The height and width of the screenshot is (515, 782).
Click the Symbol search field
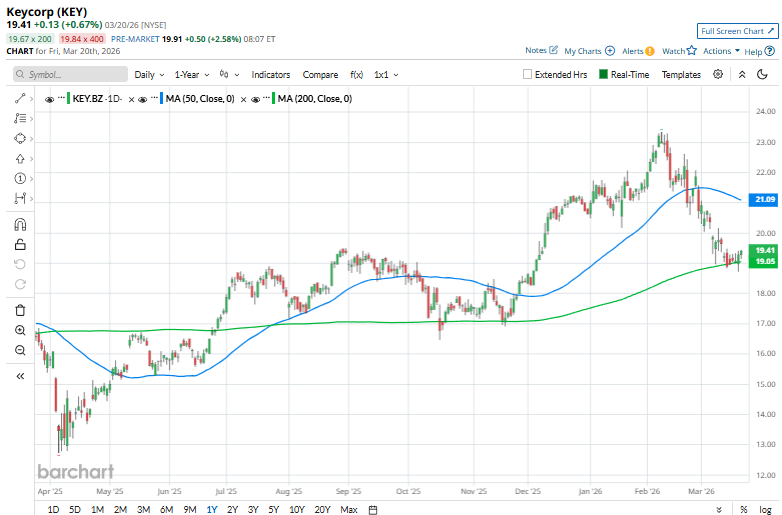72,74
